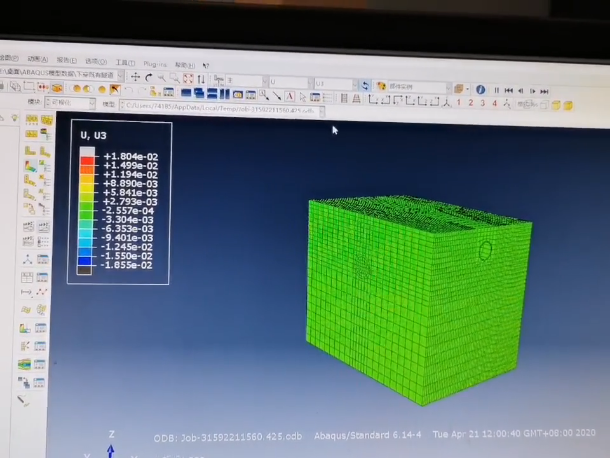The height and width of the screenshot is (458, 610).
Task: Open the 报告(E) menu
Action: point(67,60)
